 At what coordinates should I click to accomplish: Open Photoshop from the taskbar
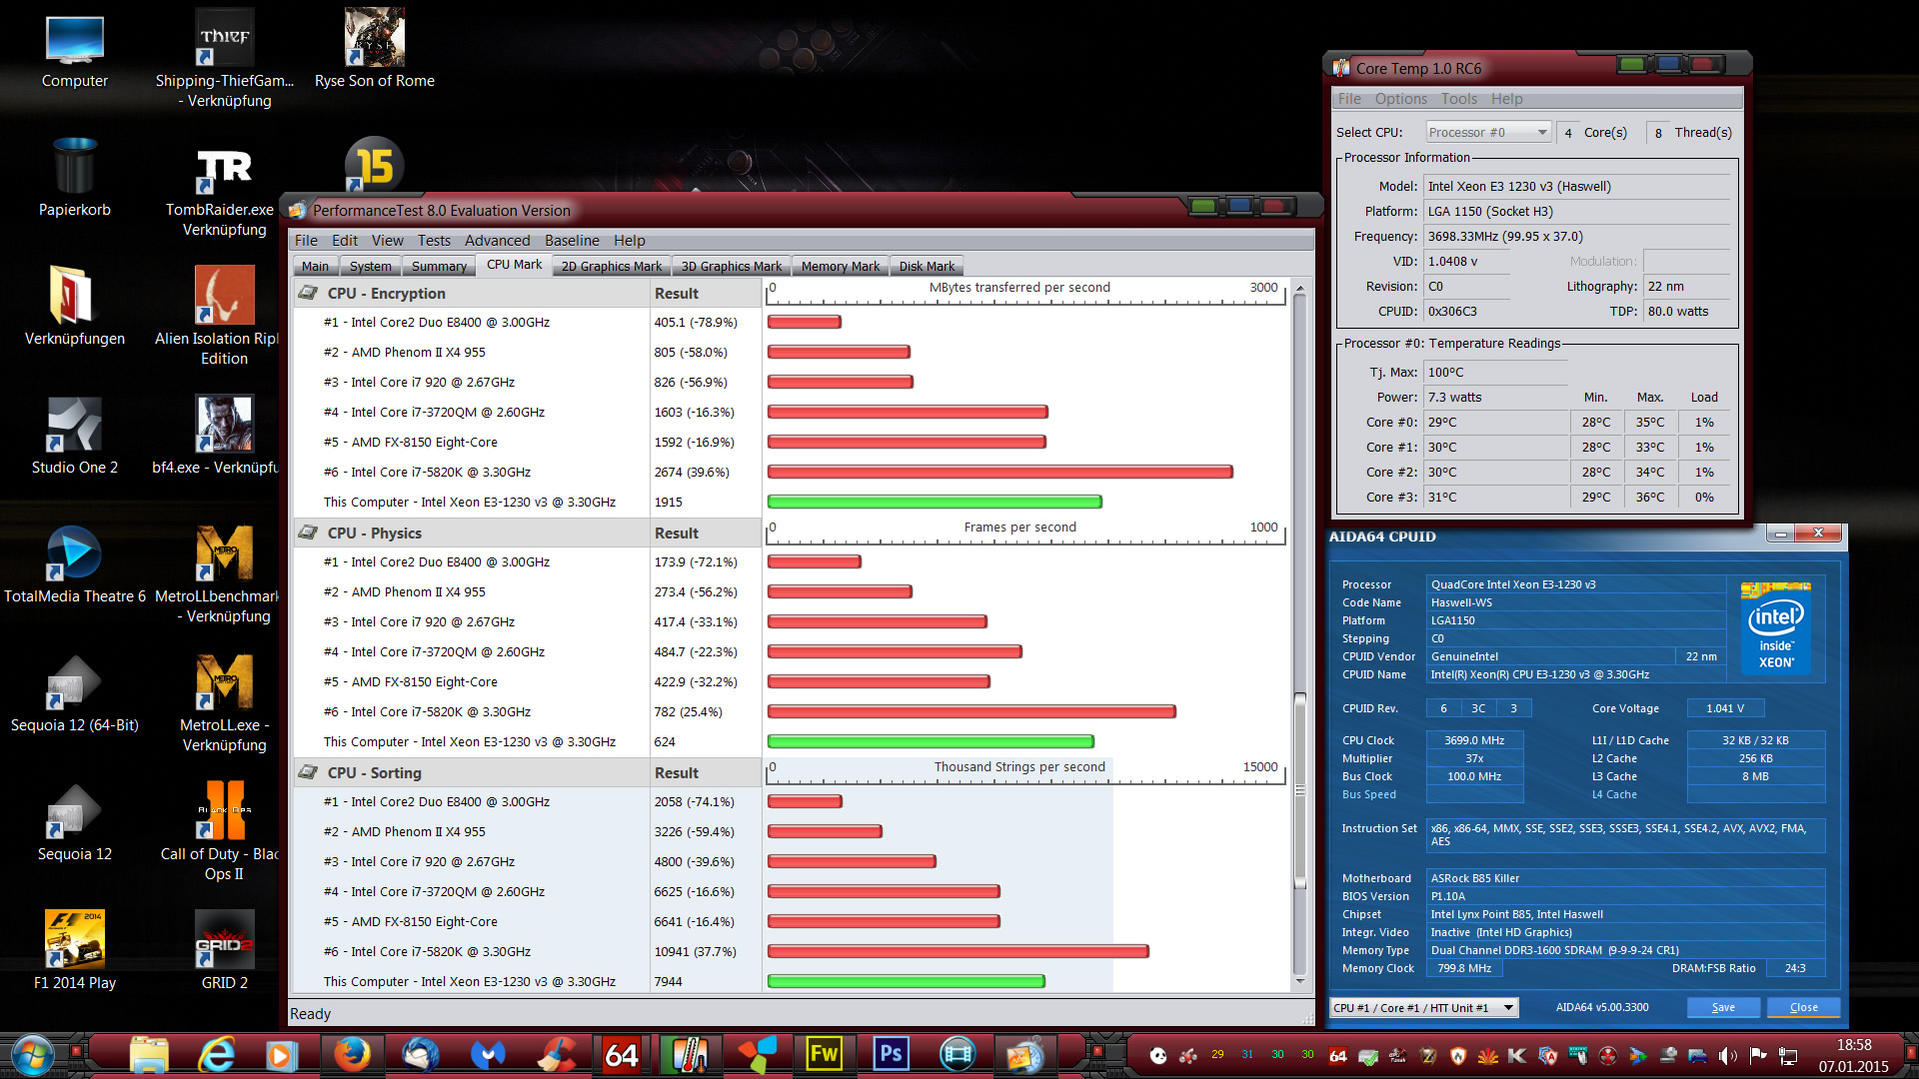pos(890,1055)
